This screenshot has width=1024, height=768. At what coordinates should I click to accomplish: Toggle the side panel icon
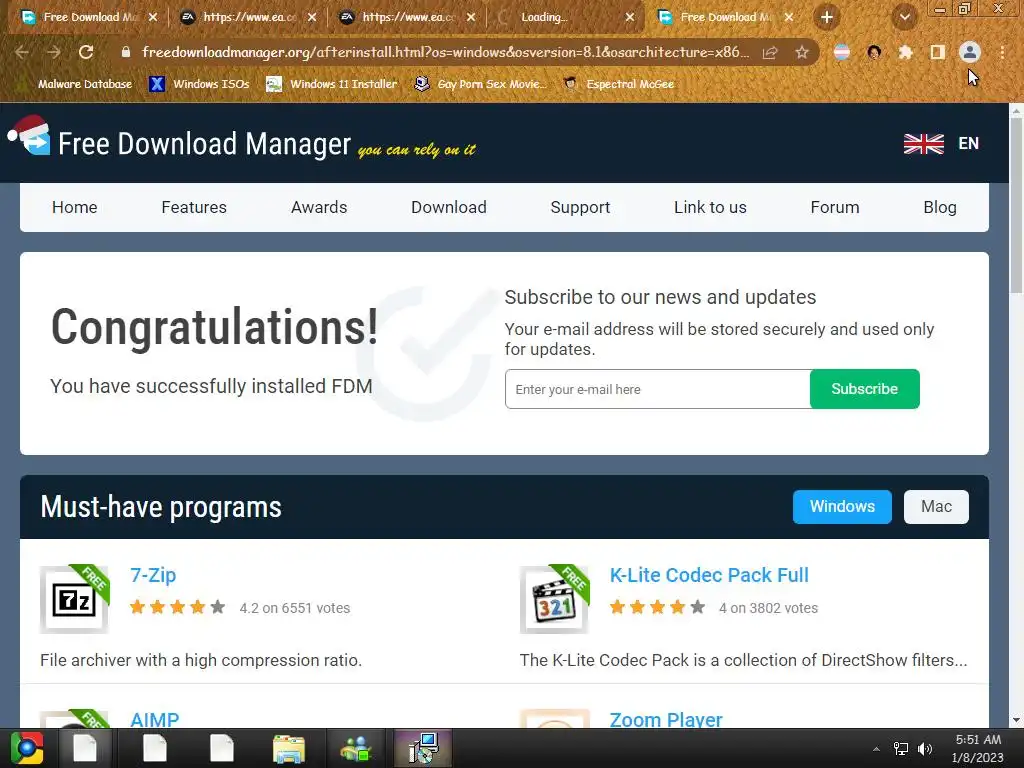tap(937, 52)
